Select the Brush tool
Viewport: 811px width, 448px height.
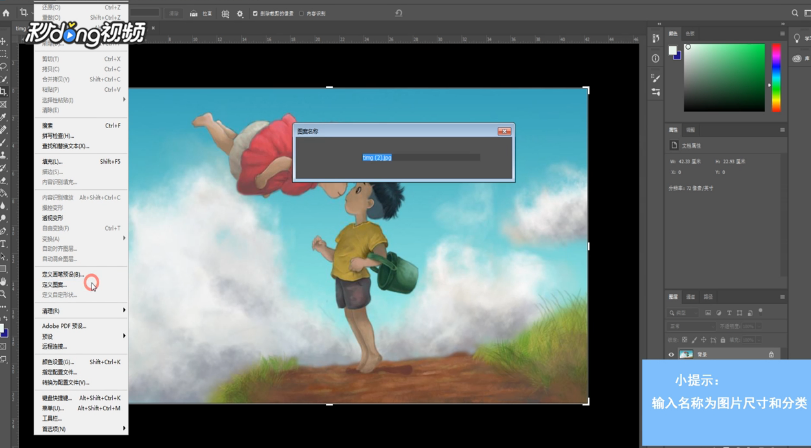coord(3,142)
